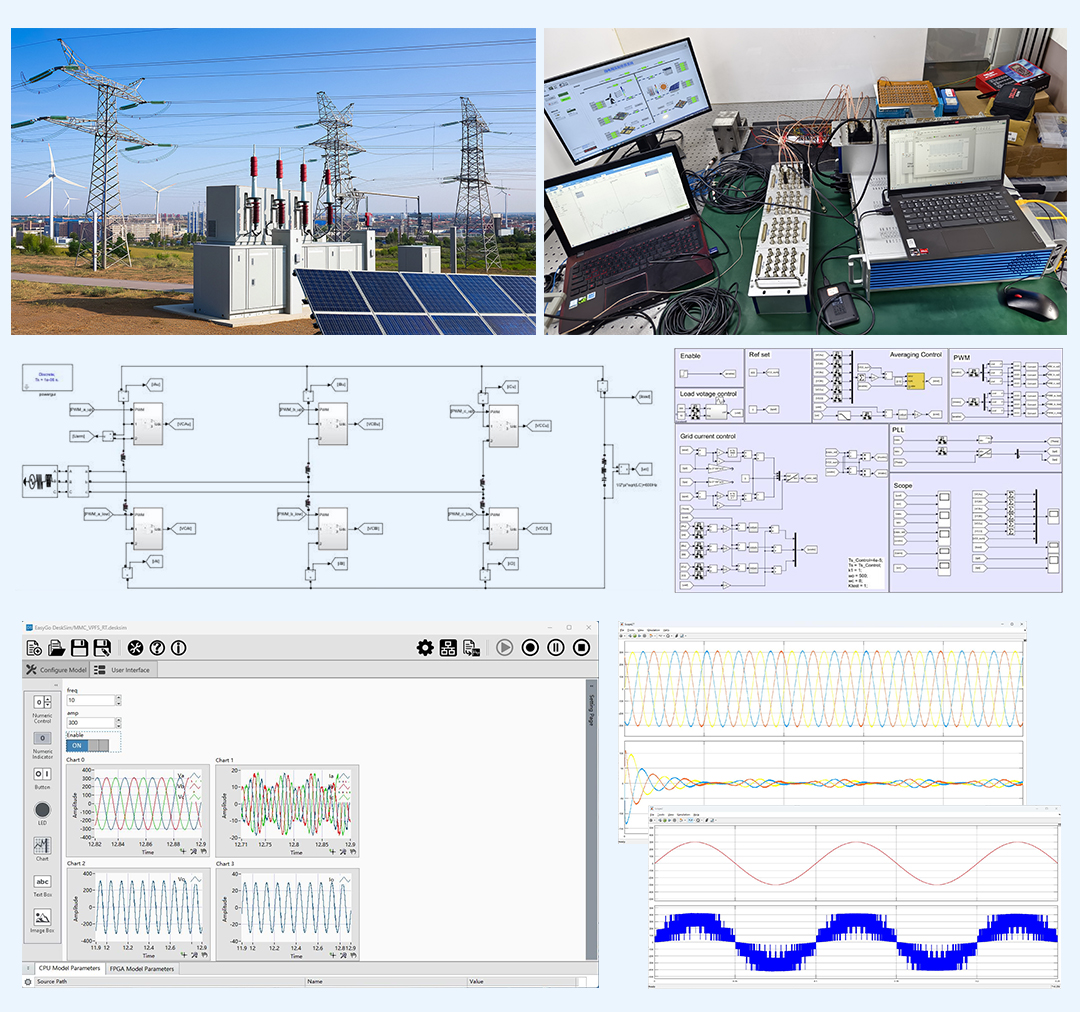Open the CPU Model Parameters tab

coord(69,968)
